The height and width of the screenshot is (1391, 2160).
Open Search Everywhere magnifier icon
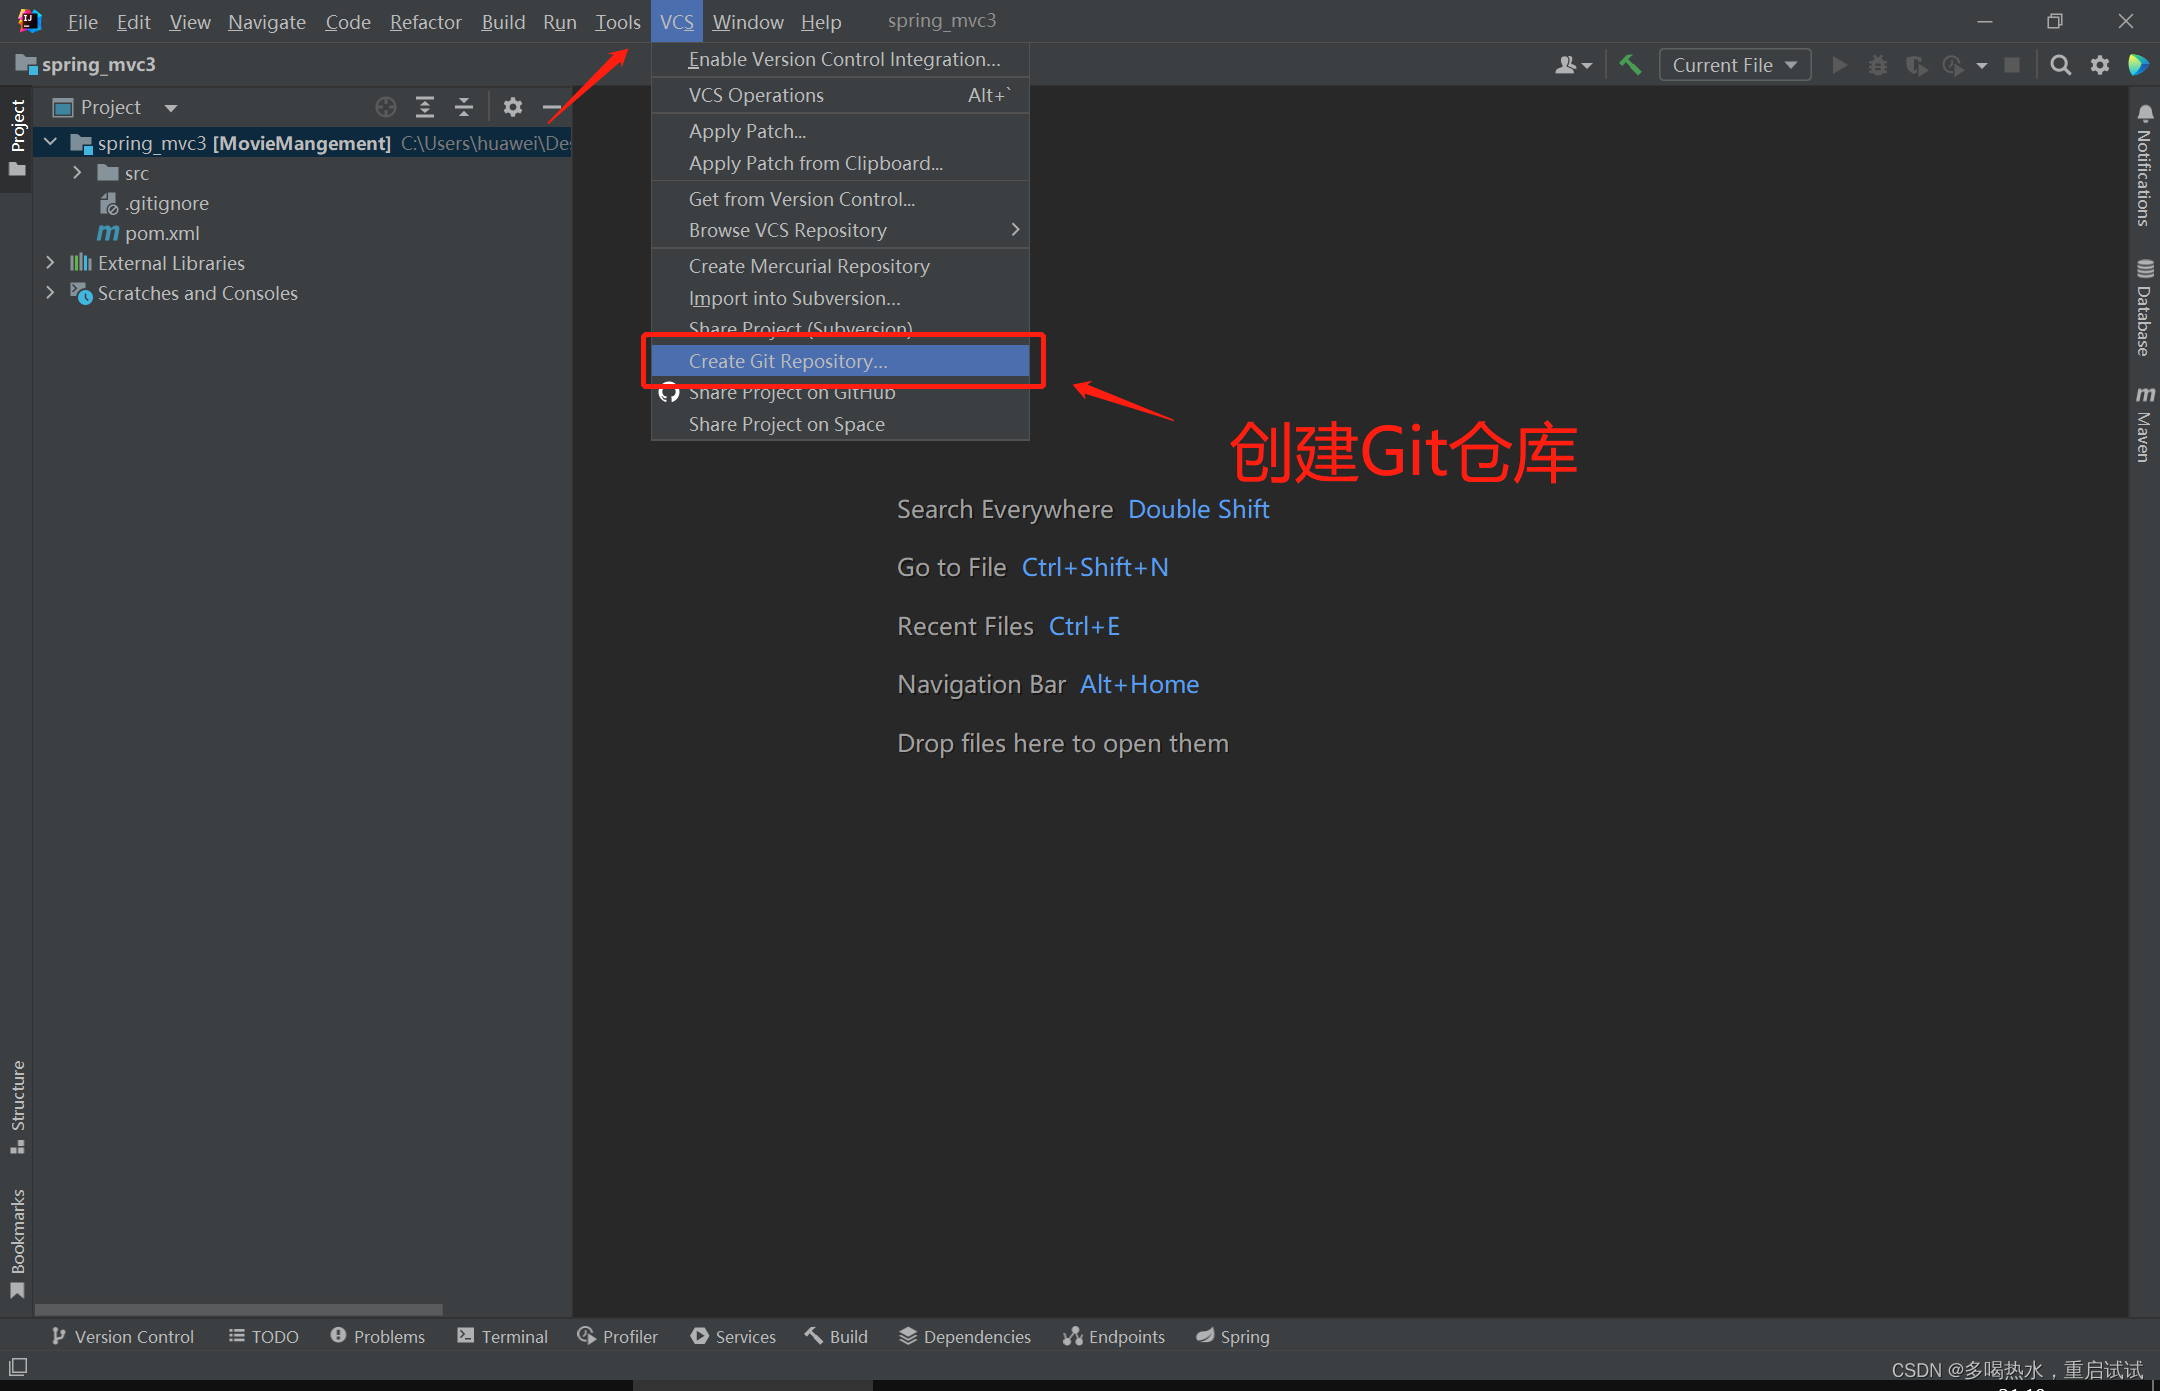(x=2060, y=65)
